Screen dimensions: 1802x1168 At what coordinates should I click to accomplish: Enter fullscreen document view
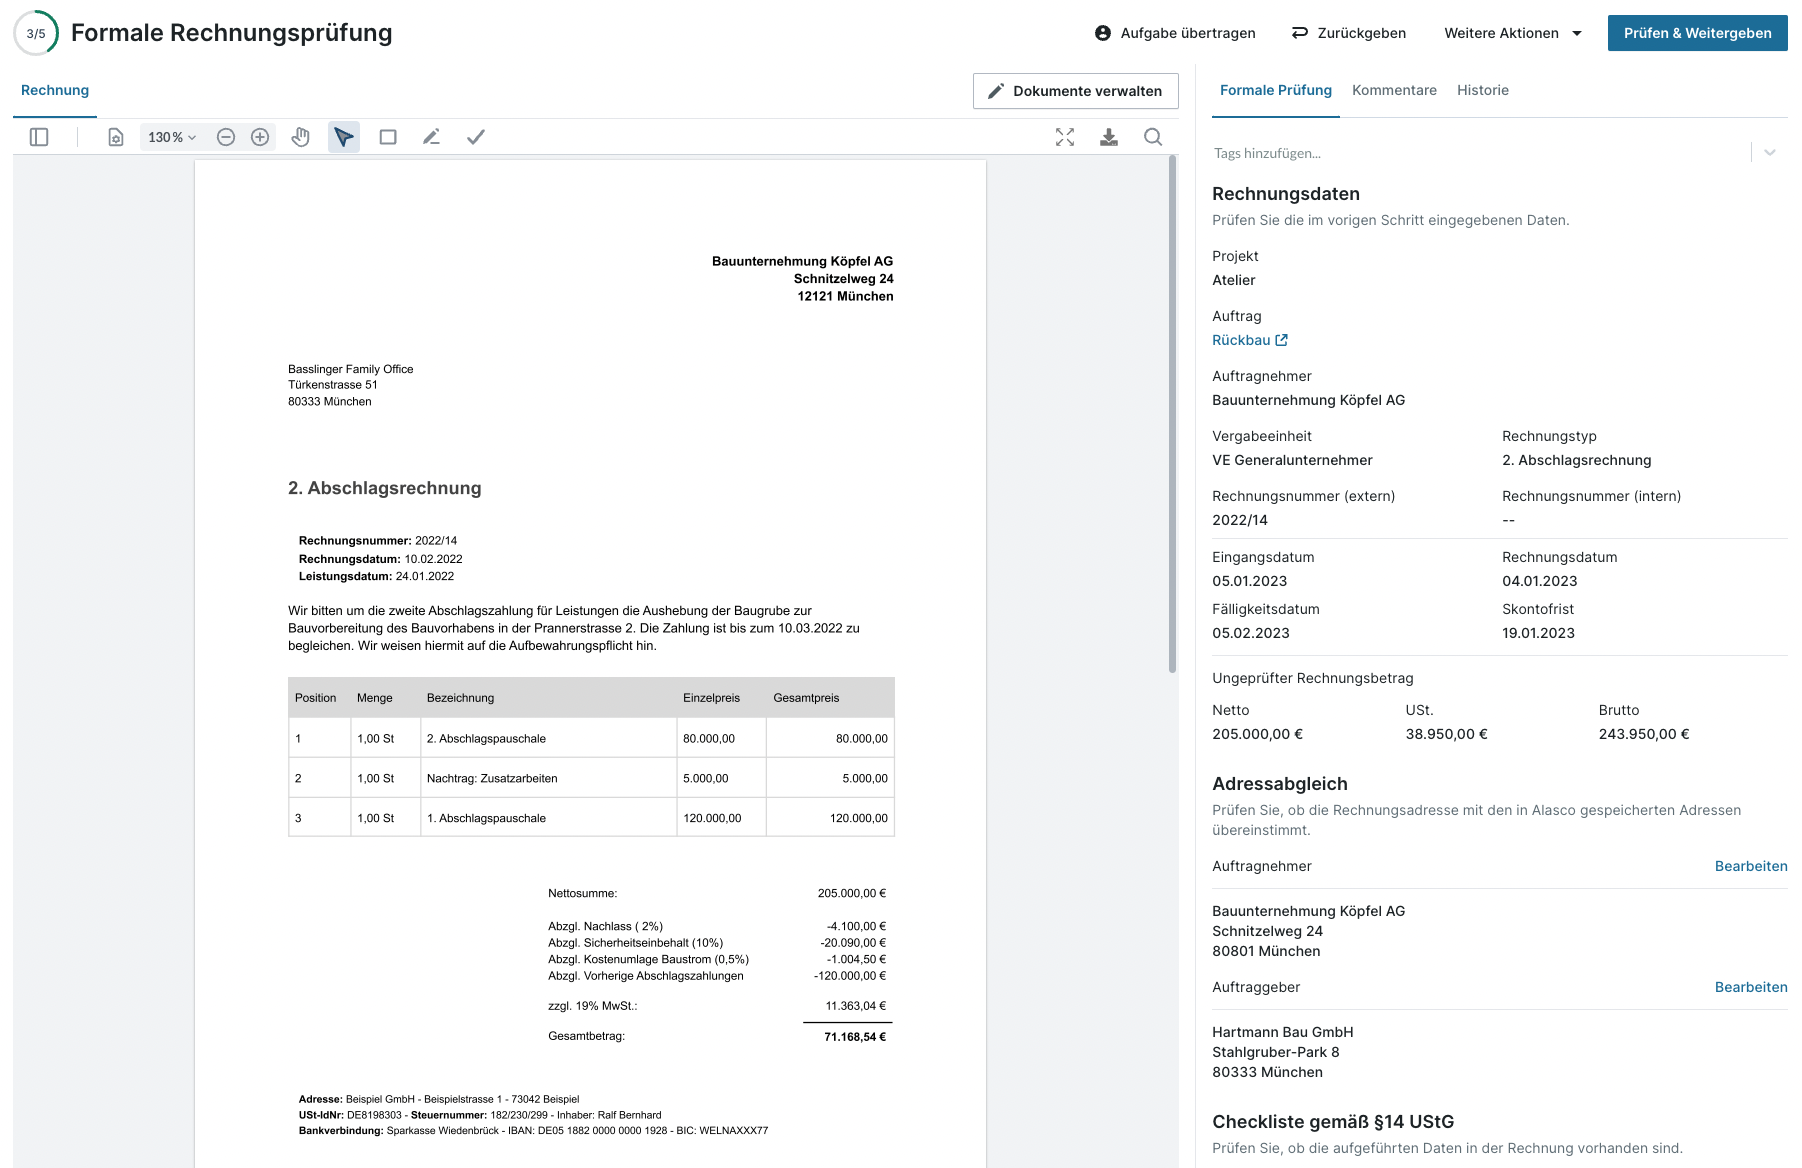pos(1065,137)
